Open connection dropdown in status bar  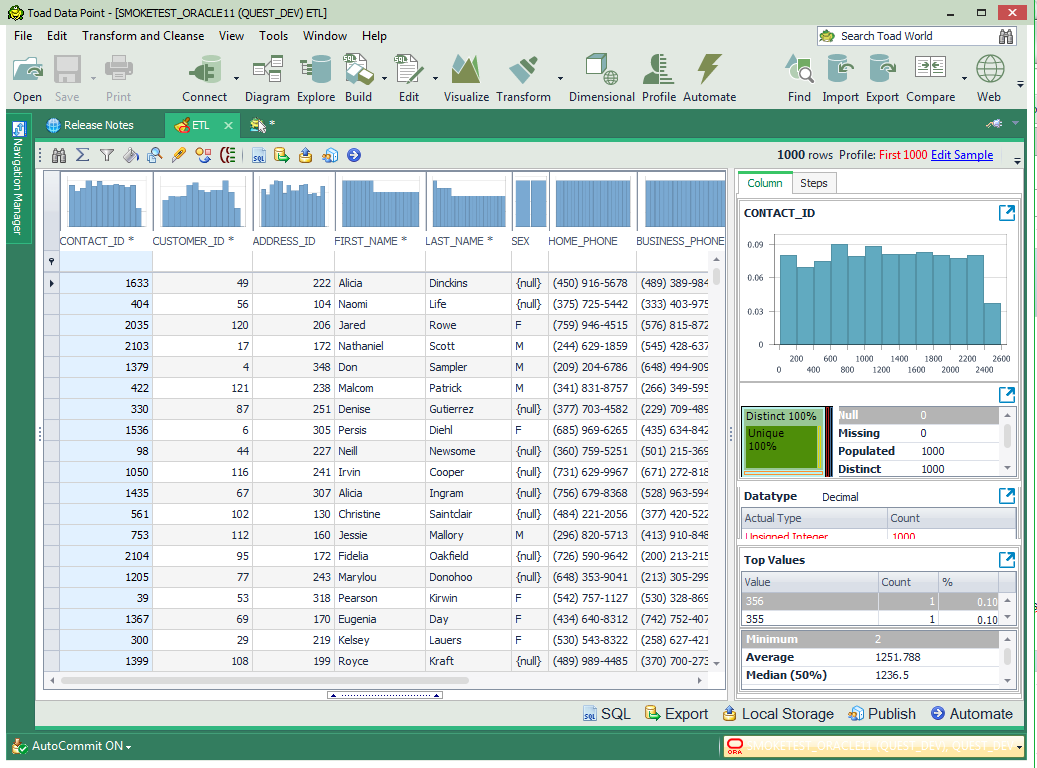(x=1019, y=747)
